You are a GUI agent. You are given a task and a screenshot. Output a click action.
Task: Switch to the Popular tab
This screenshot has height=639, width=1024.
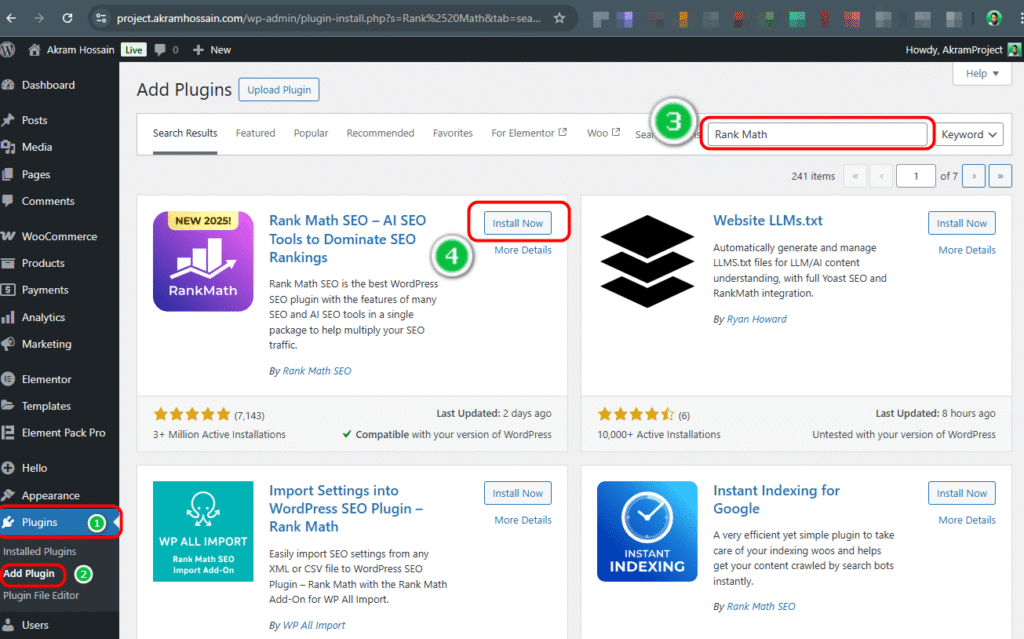[311, 133]
